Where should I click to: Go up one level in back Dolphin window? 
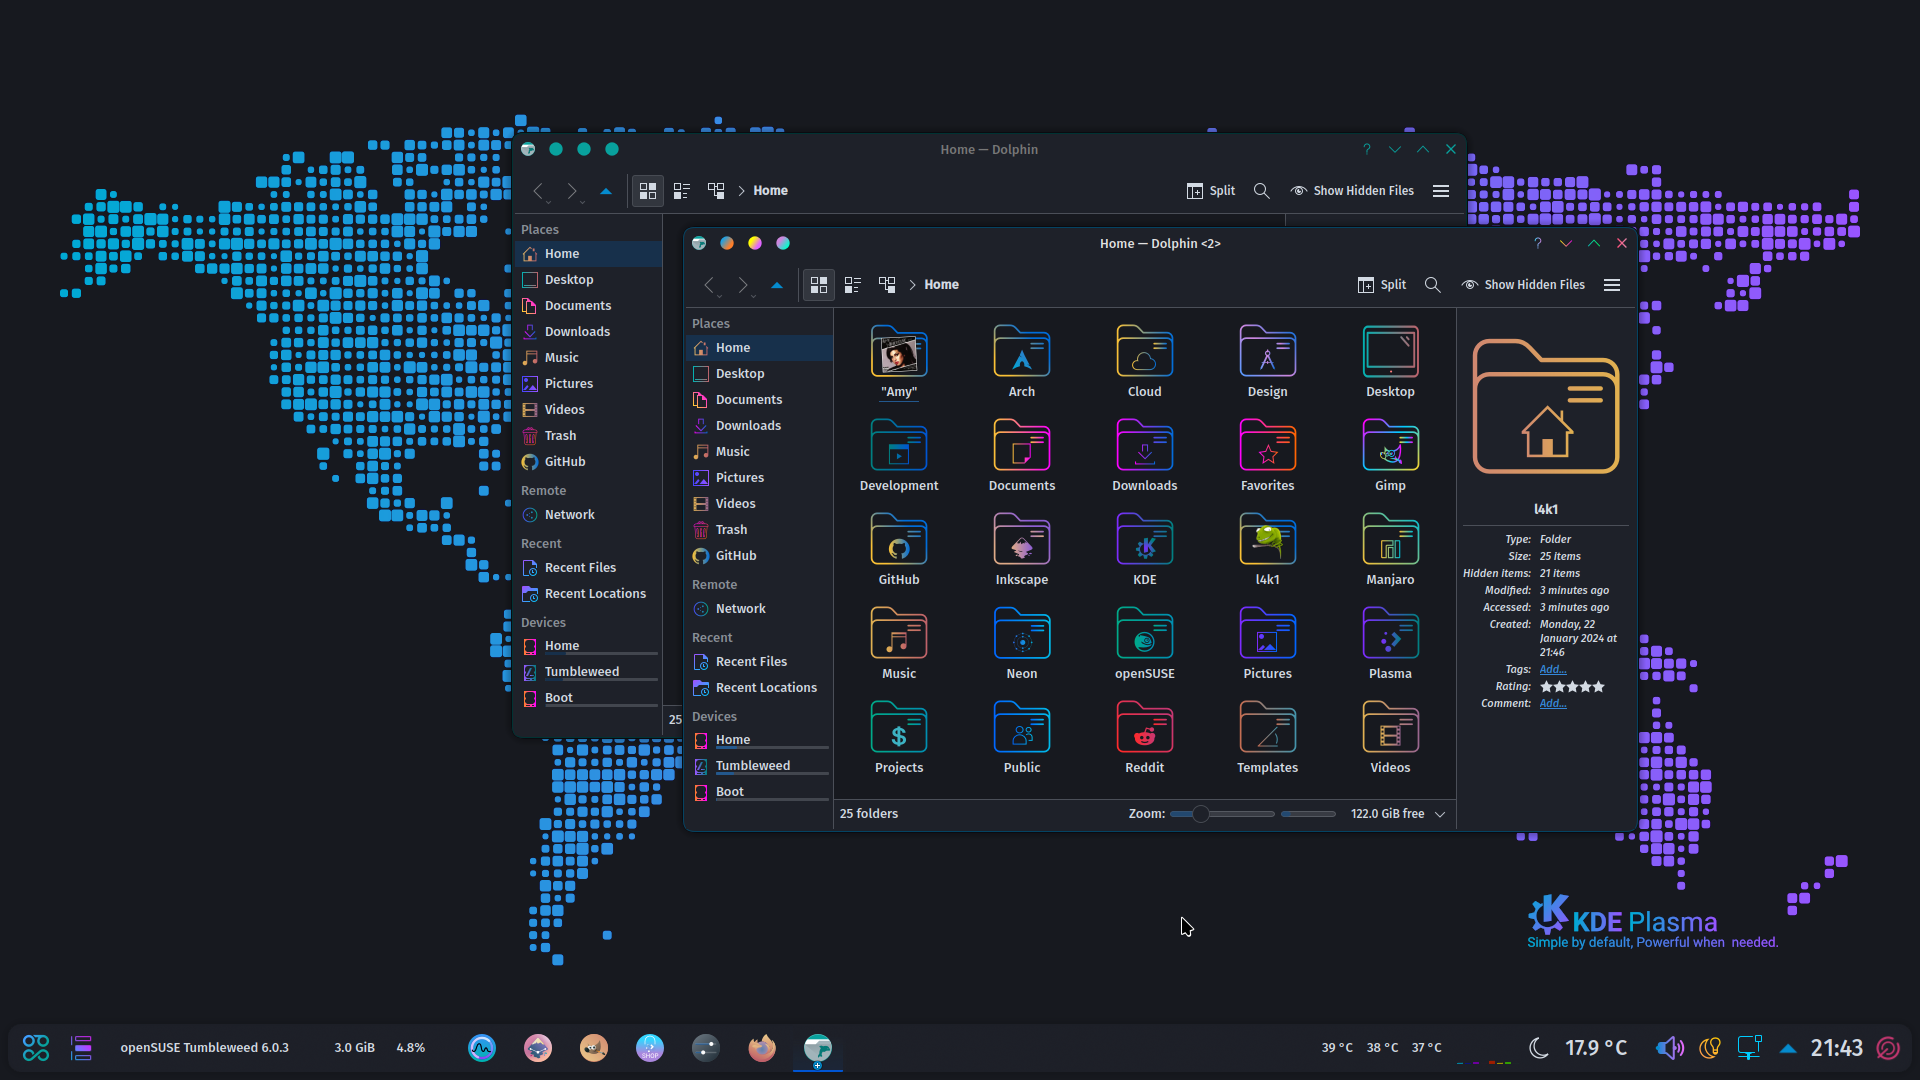click(606, 191)
